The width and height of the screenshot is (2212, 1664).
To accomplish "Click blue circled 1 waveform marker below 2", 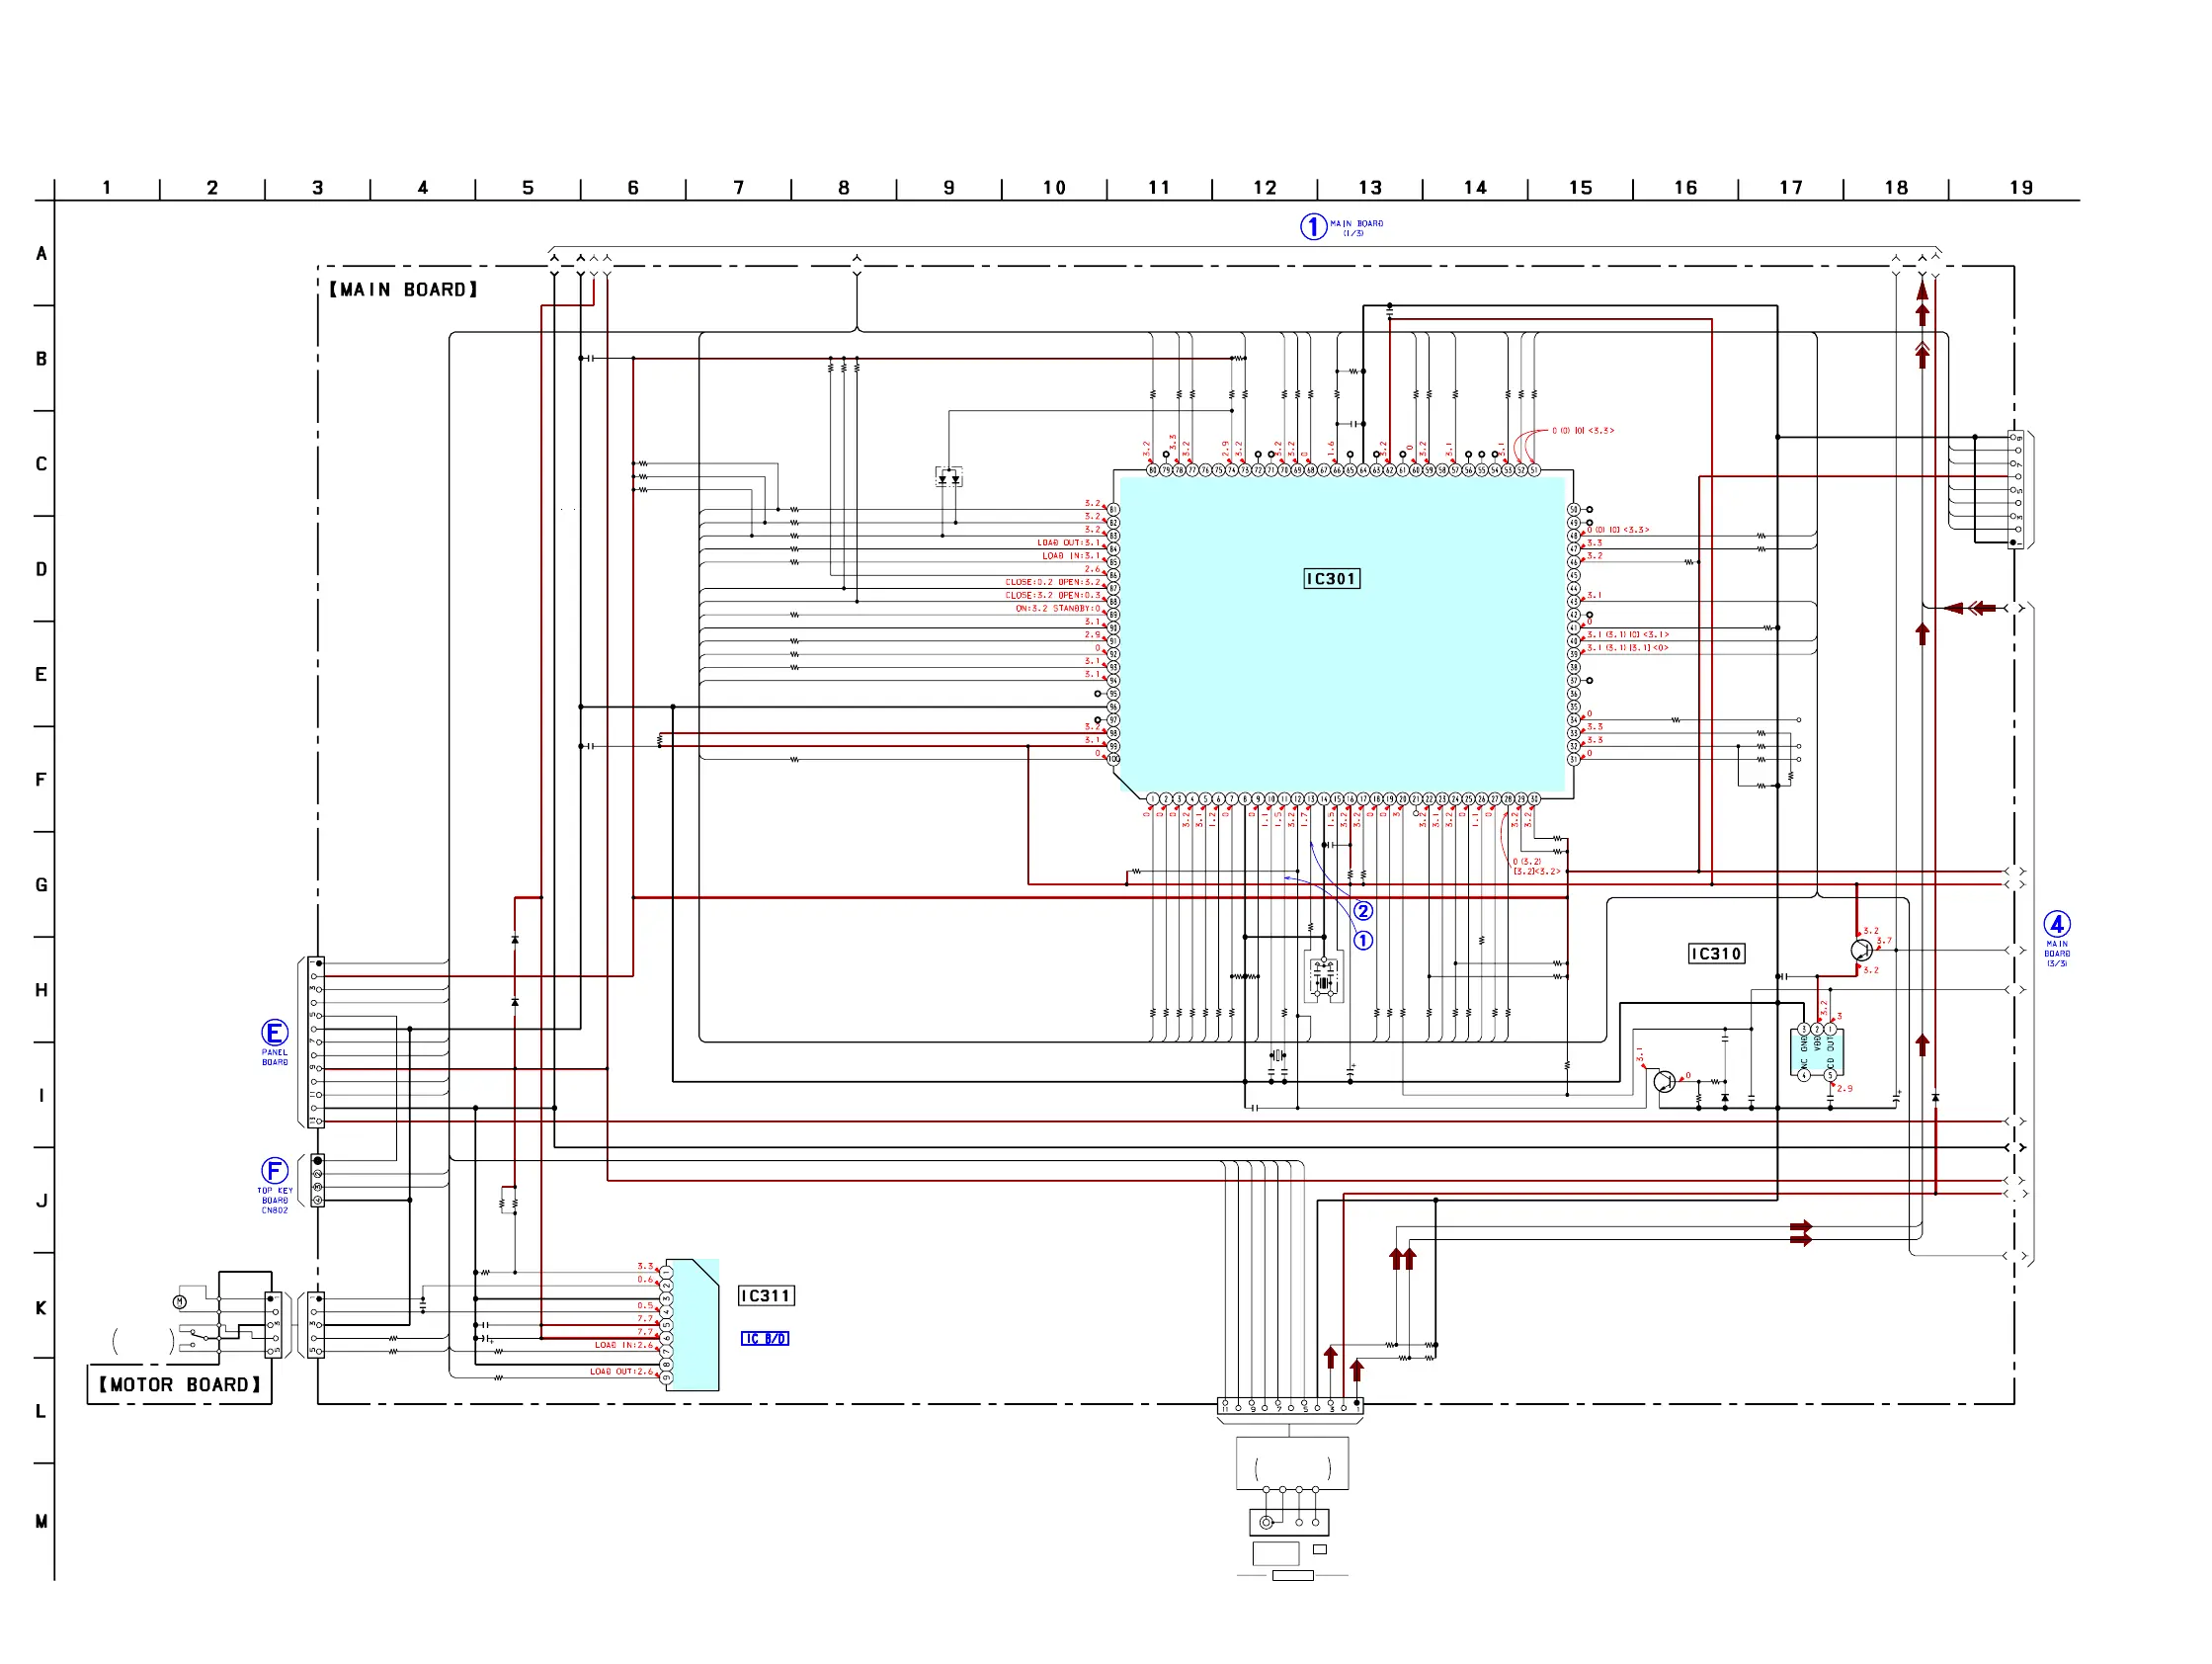I will pyautogui.click(x=1363, y=941).
